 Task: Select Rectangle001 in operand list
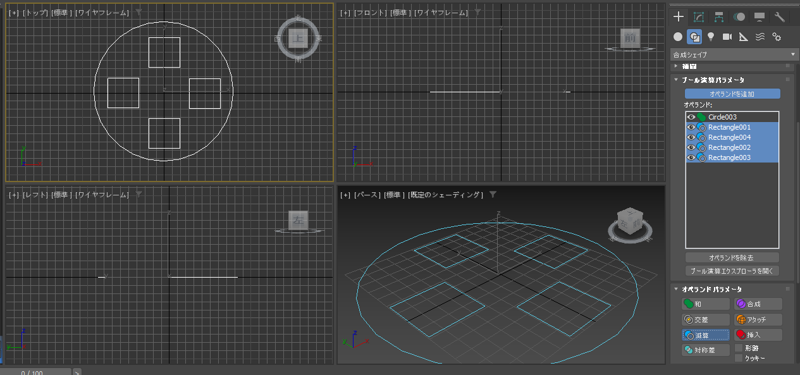[x=732, y=127]
